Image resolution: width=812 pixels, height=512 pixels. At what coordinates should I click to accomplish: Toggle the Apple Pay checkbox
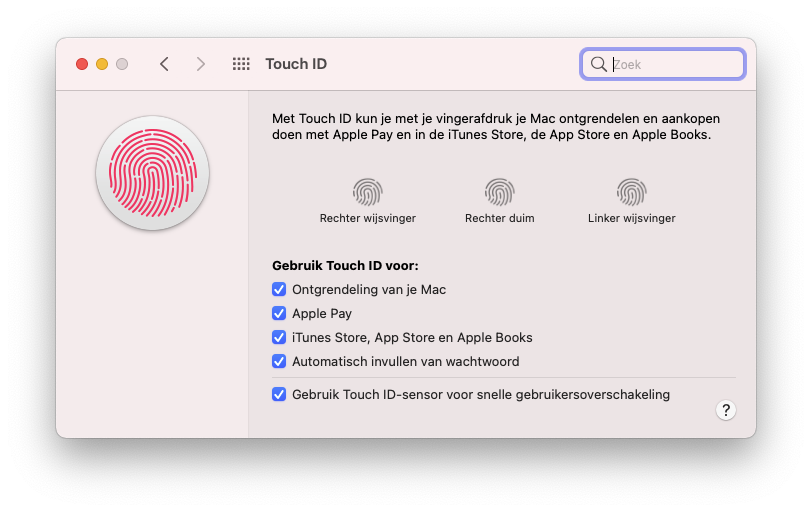pyautogui.click(x=279, y=313)
